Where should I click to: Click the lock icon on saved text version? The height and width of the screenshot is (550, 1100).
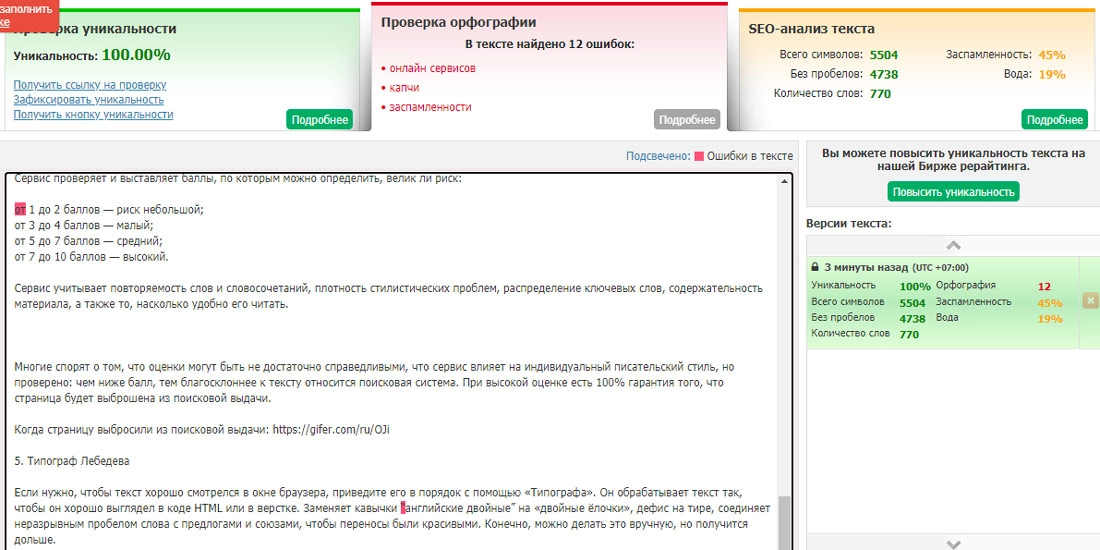click(815, 268)
